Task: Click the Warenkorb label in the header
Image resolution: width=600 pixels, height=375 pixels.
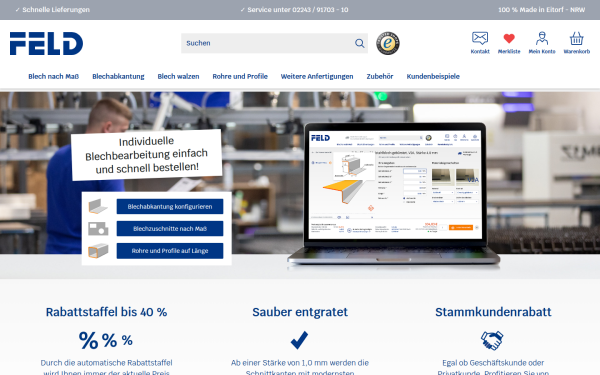Action: [x=577, y=52]
